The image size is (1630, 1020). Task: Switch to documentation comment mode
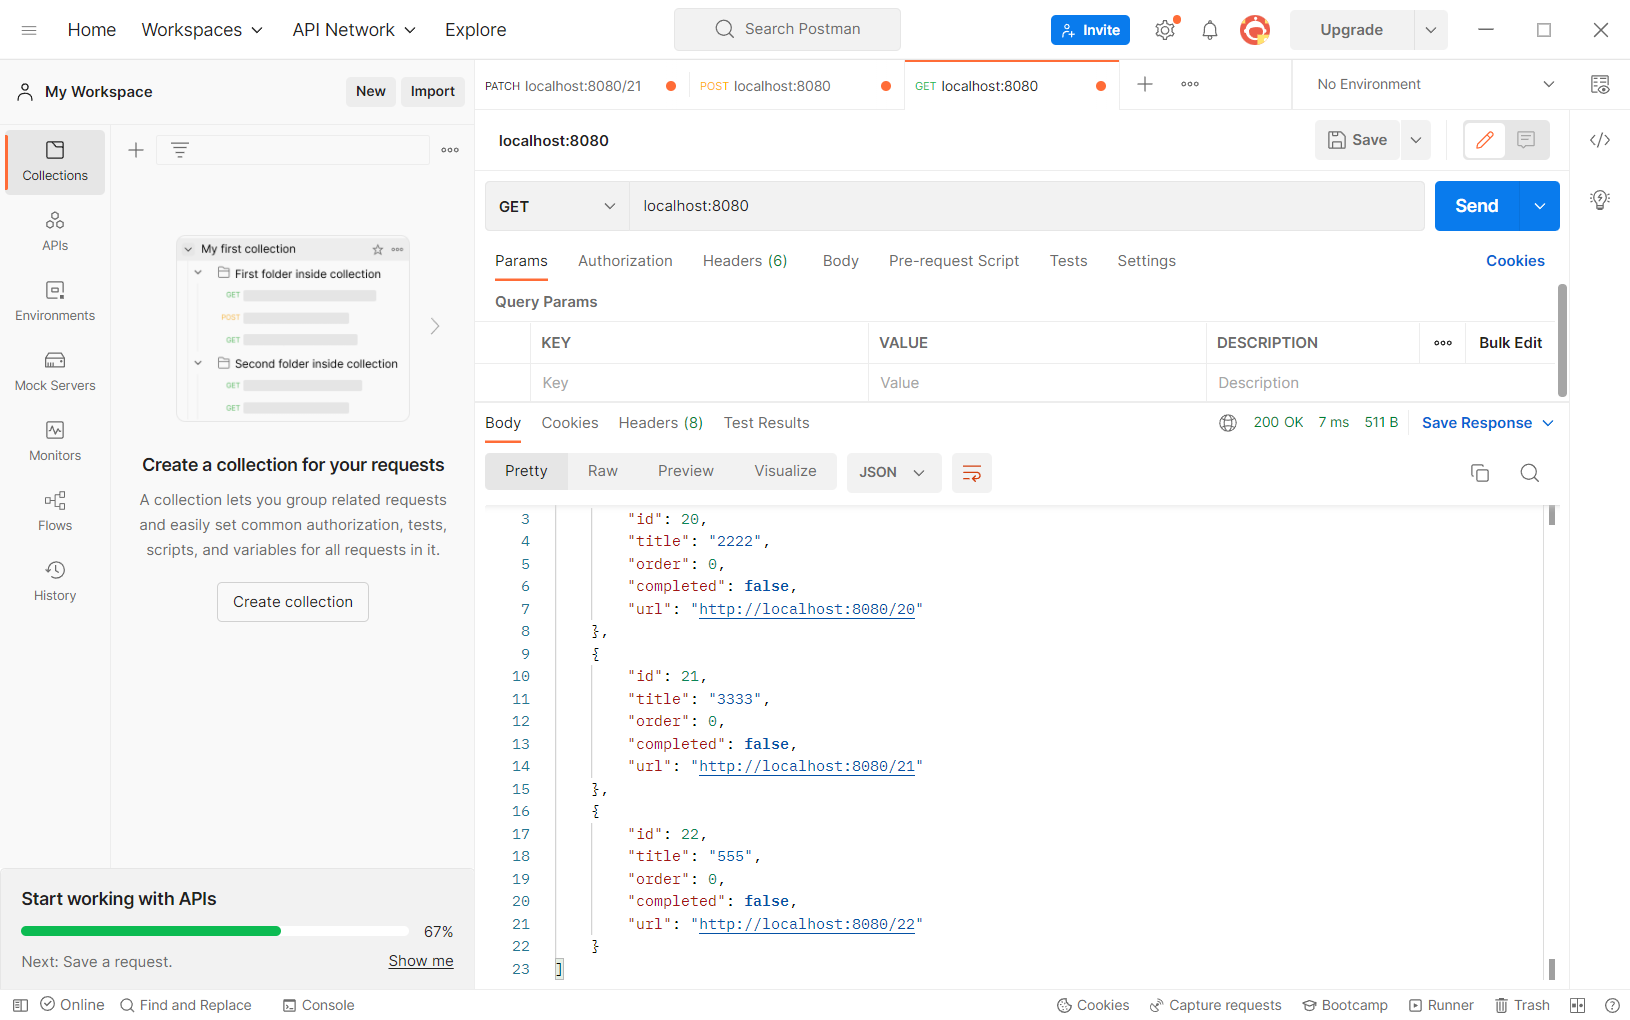1525,140
